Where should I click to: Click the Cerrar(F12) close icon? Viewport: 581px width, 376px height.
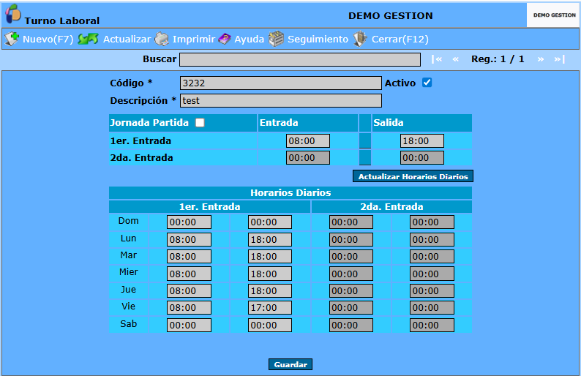pos(360,39)
